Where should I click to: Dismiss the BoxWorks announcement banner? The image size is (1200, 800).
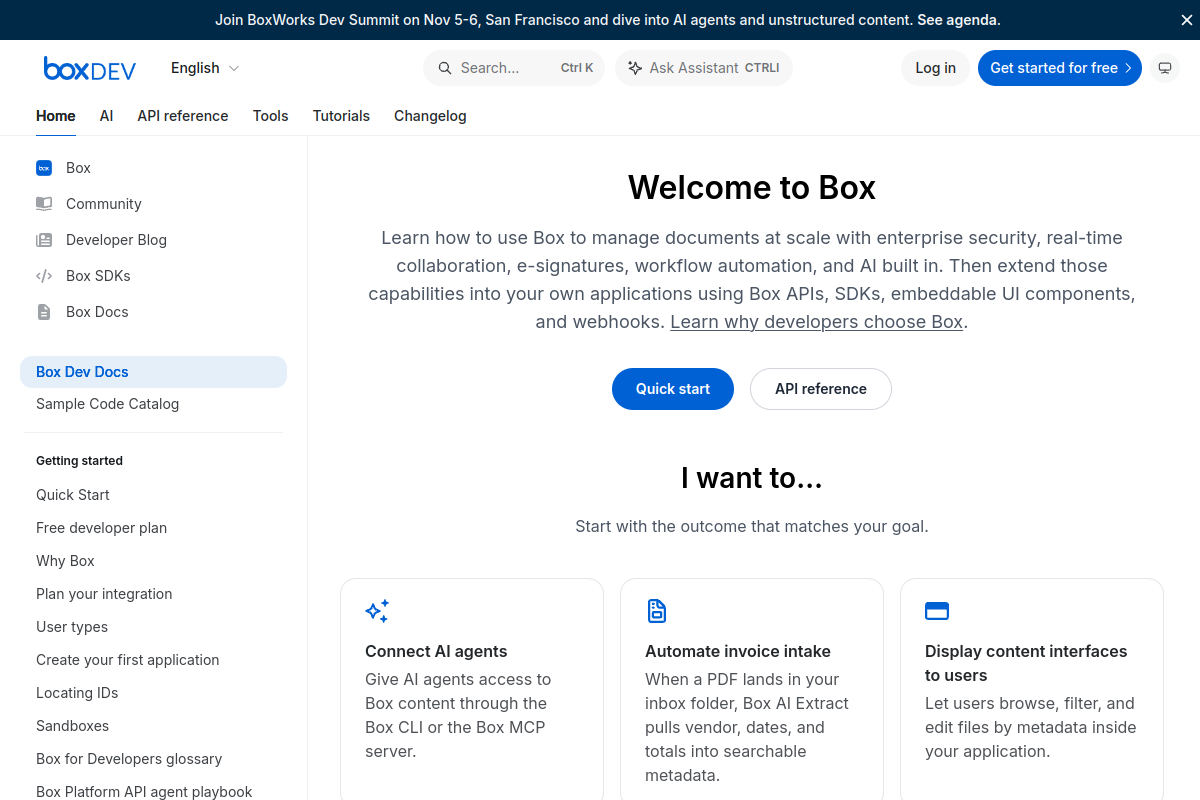tap(1187, 20)
